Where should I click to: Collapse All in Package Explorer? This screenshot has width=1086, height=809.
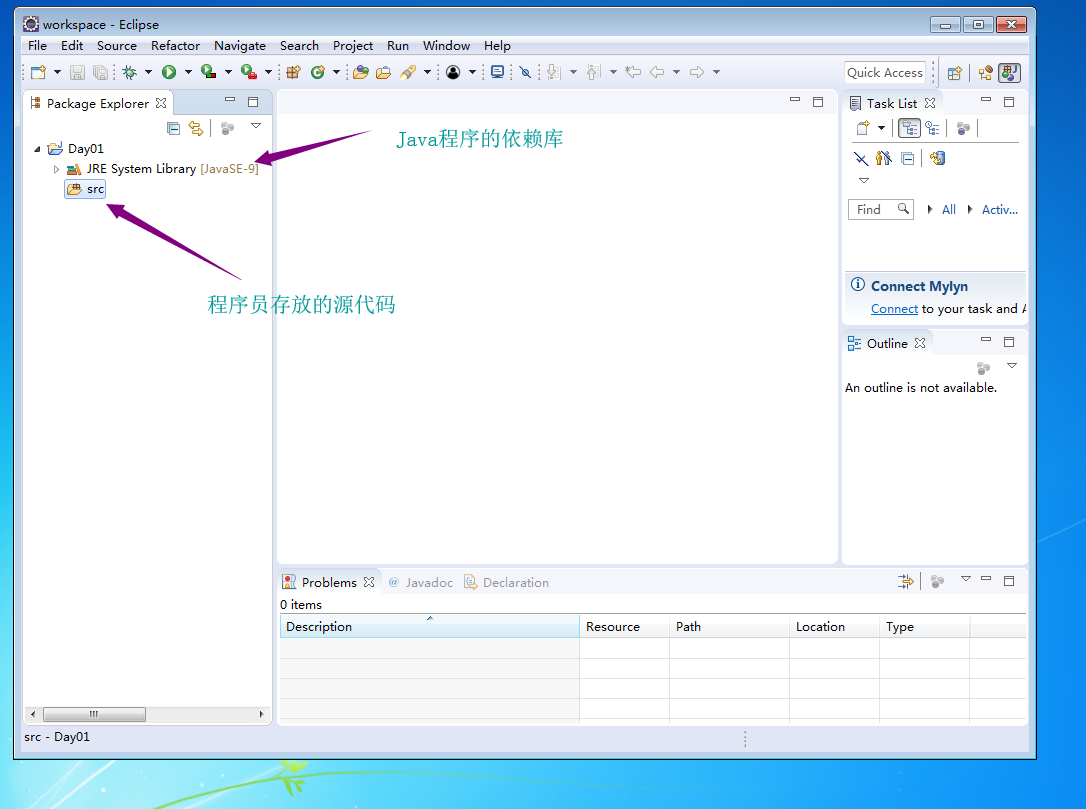tap(174, 128)
